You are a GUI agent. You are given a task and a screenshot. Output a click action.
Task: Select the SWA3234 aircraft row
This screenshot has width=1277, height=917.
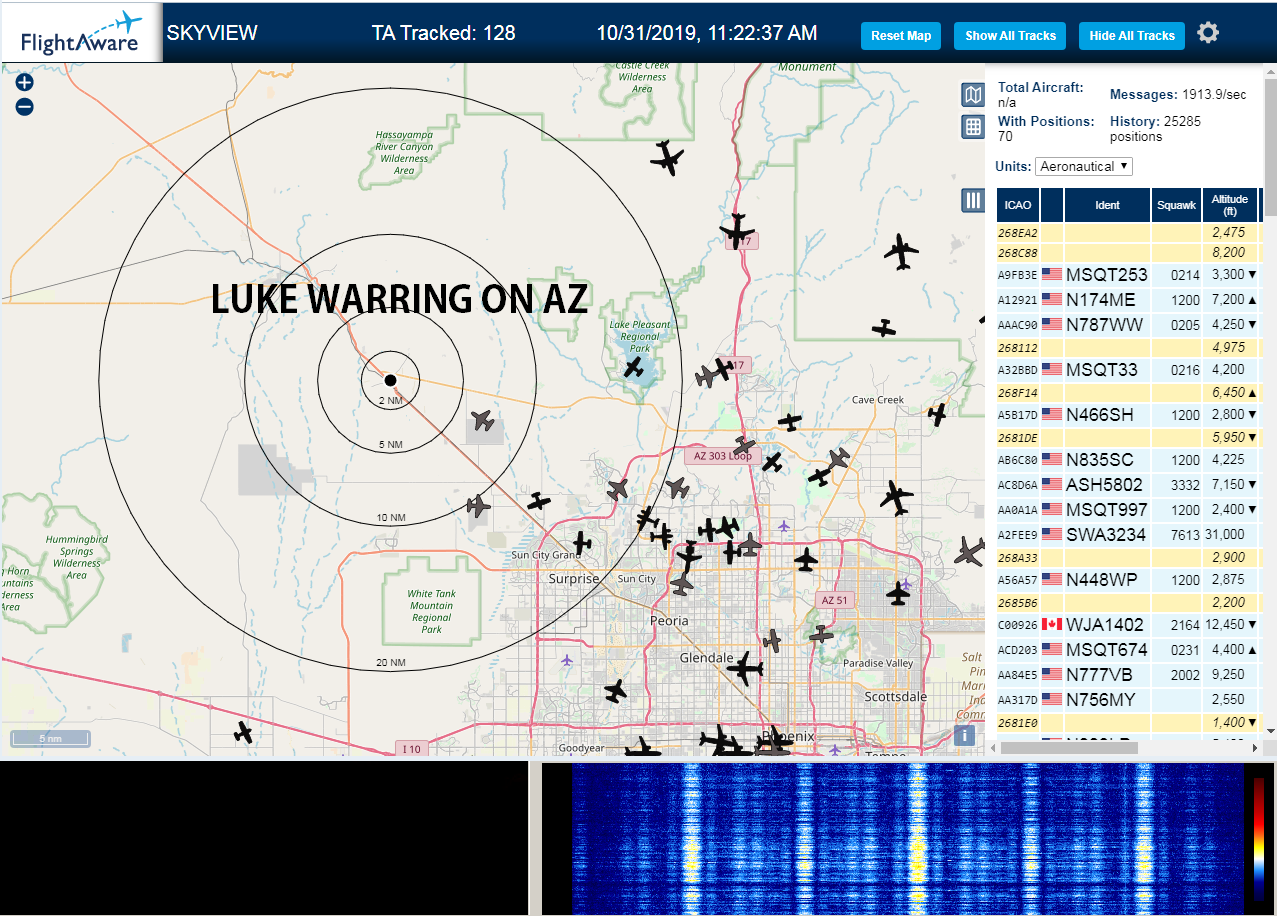point(1128,535)
